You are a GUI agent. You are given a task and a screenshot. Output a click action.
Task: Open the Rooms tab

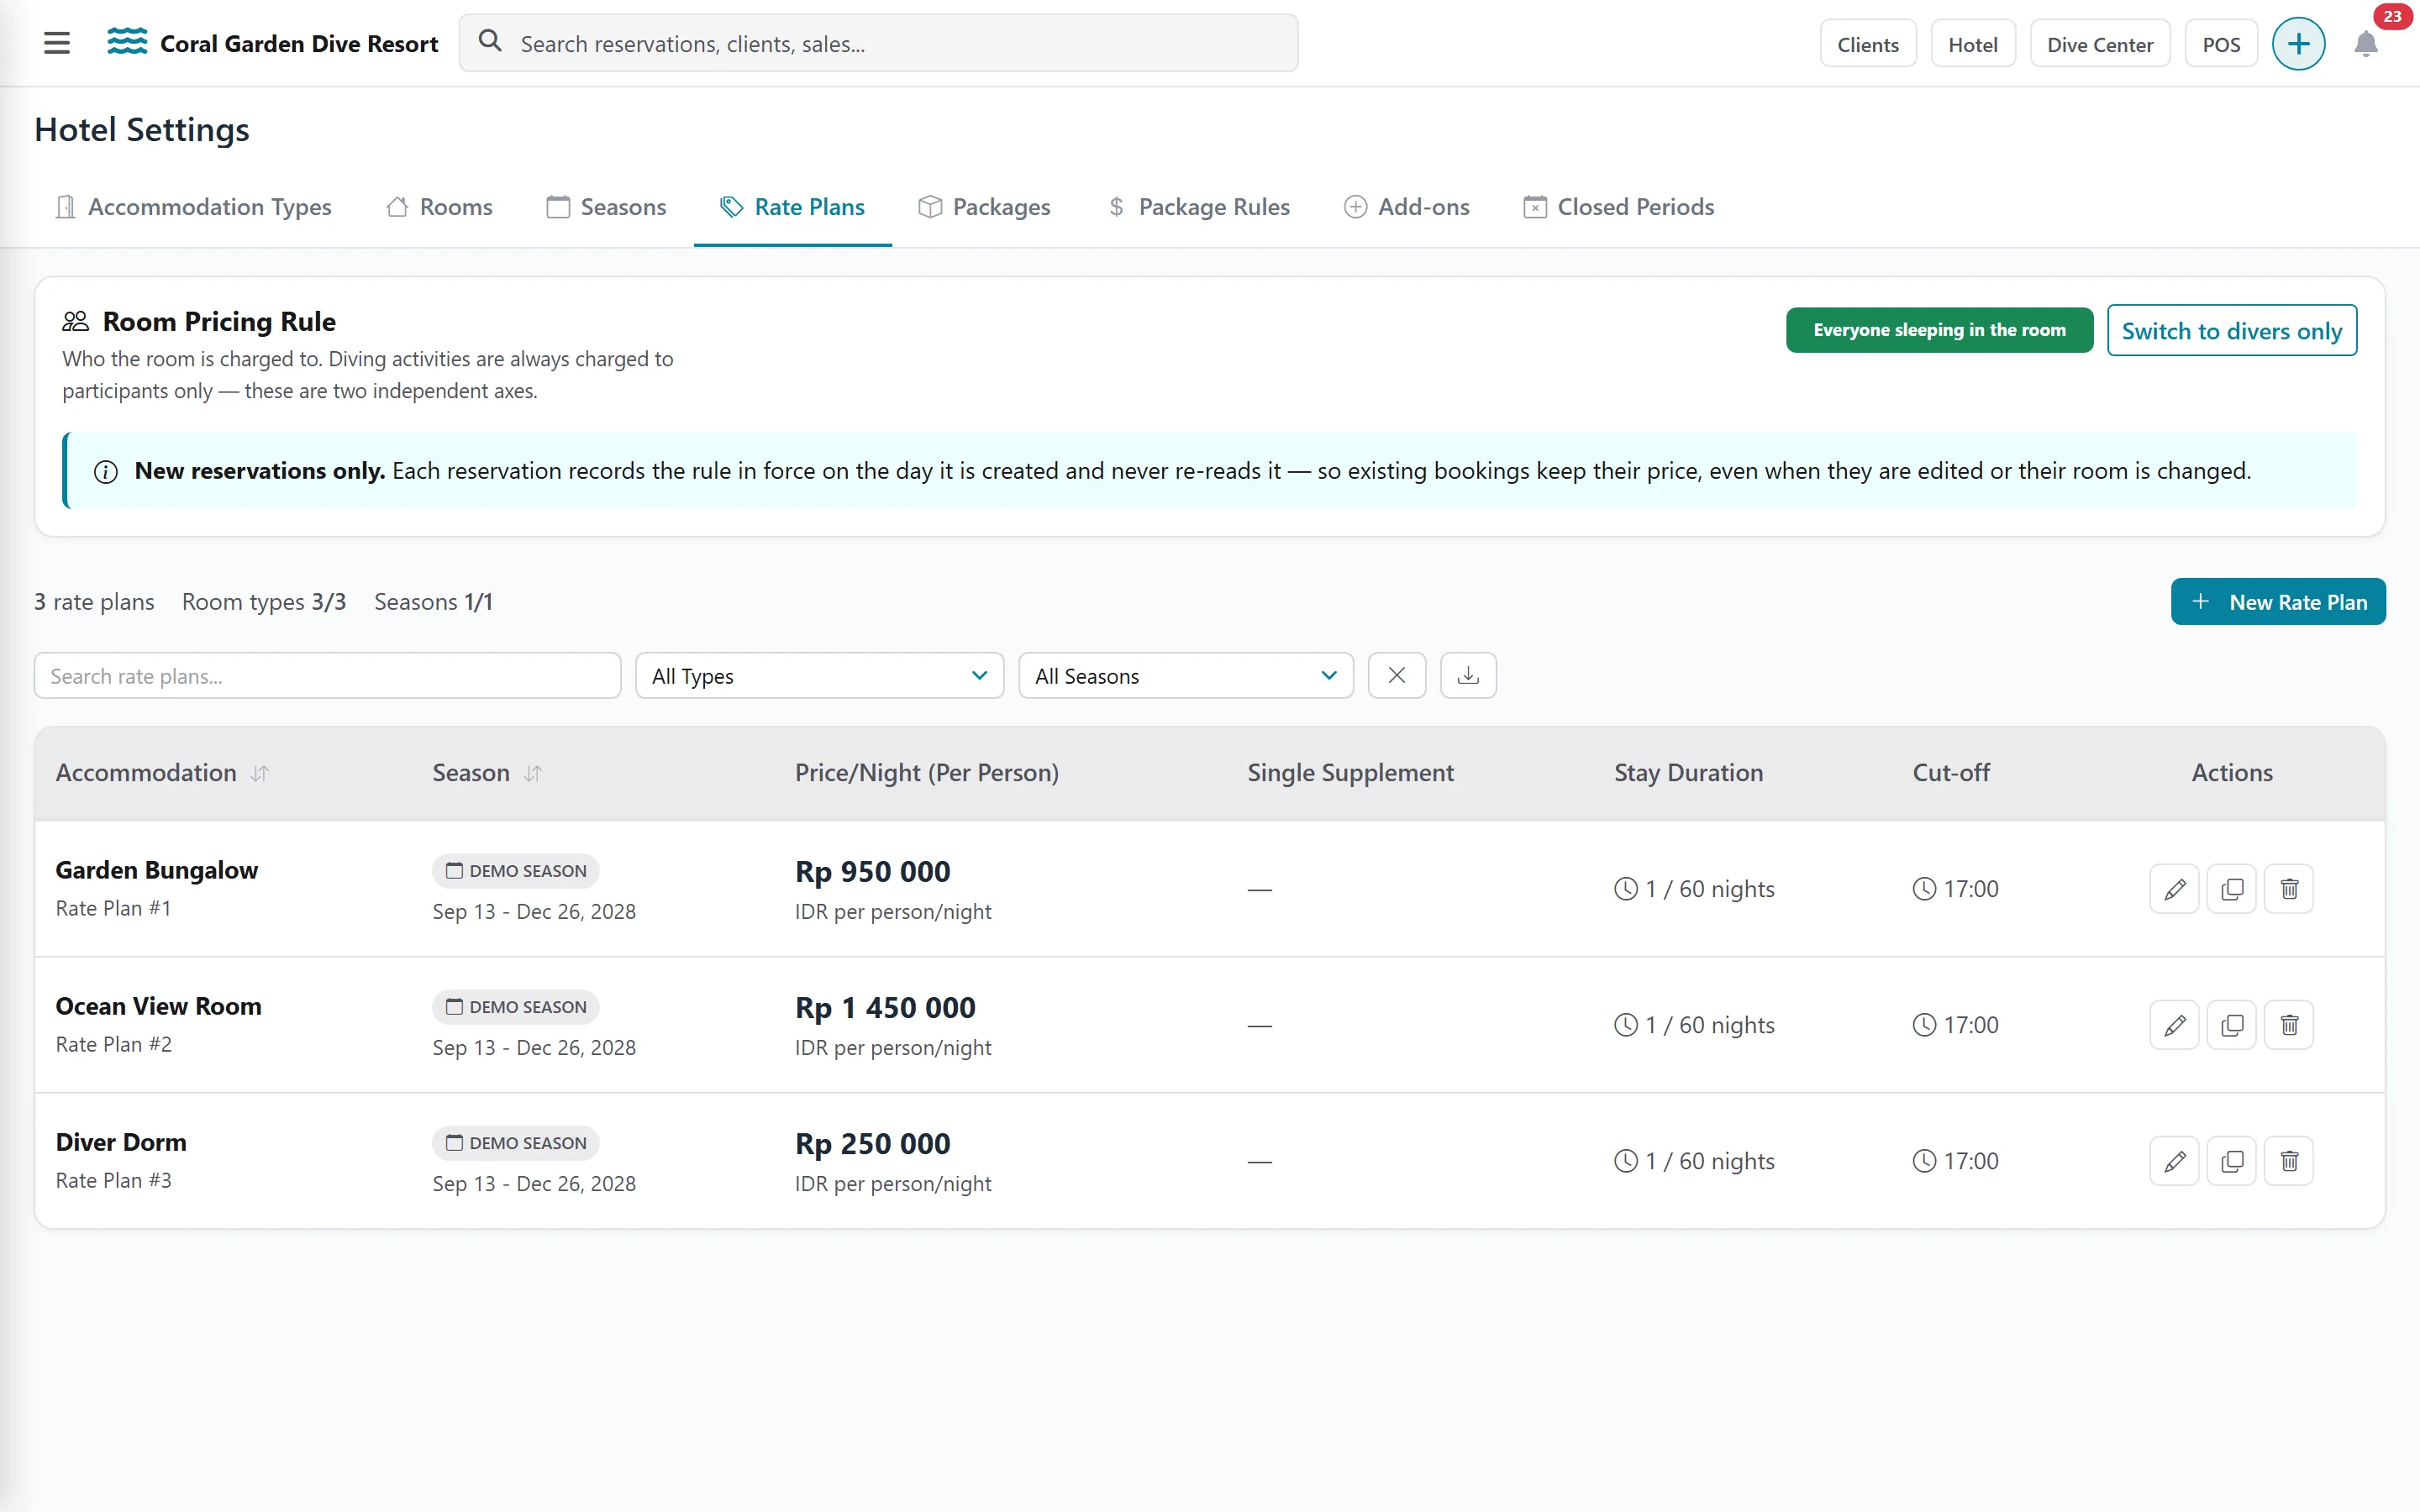(439, 207)
